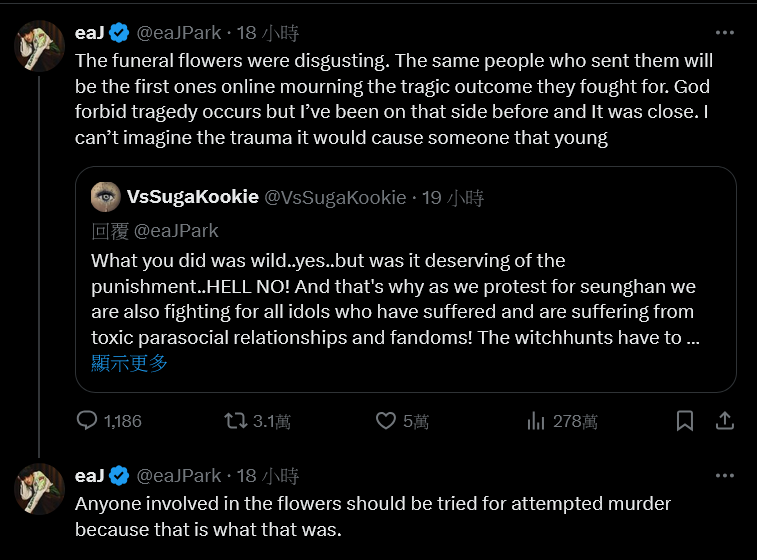This screenshot has height=560, width=757.
Task: Open the VsSugaKookie display name link
Action: (x=193, y=197)
